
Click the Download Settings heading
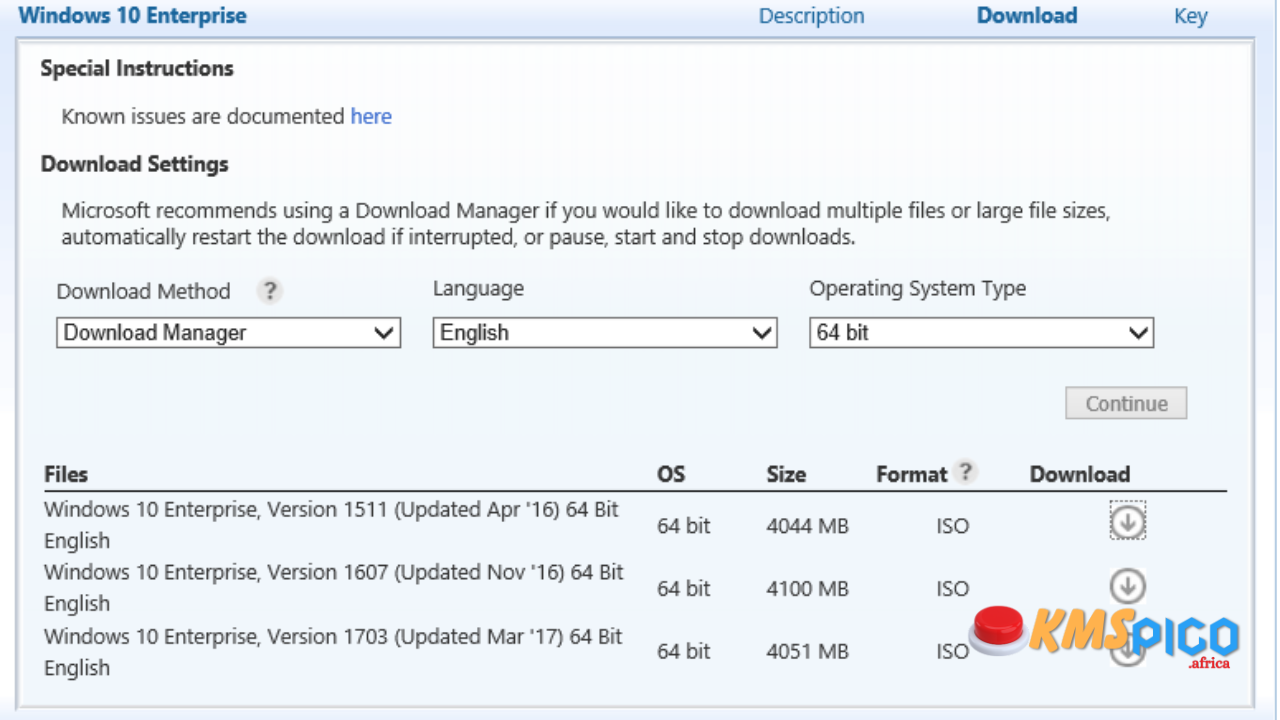click(135, 164)
